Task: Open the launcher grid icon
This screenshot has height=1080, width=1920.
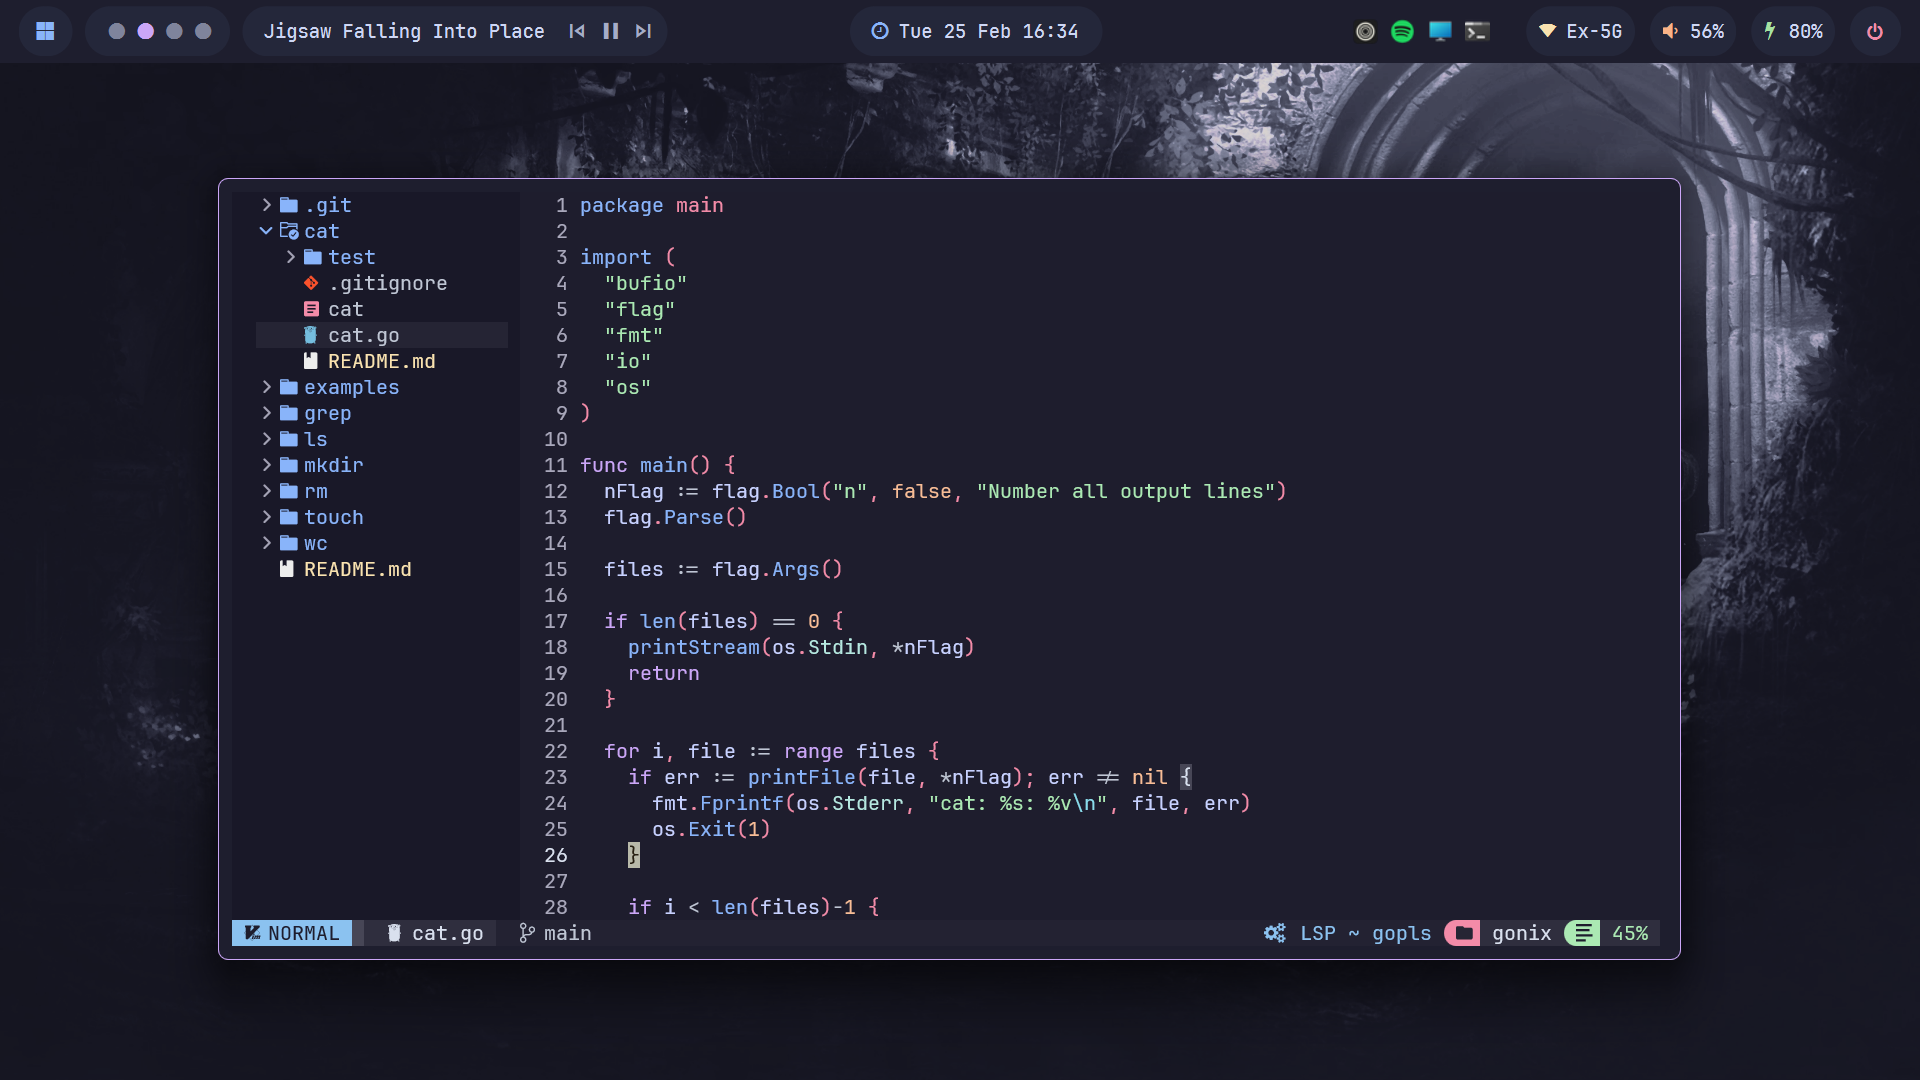Action: tap(45, 31)
